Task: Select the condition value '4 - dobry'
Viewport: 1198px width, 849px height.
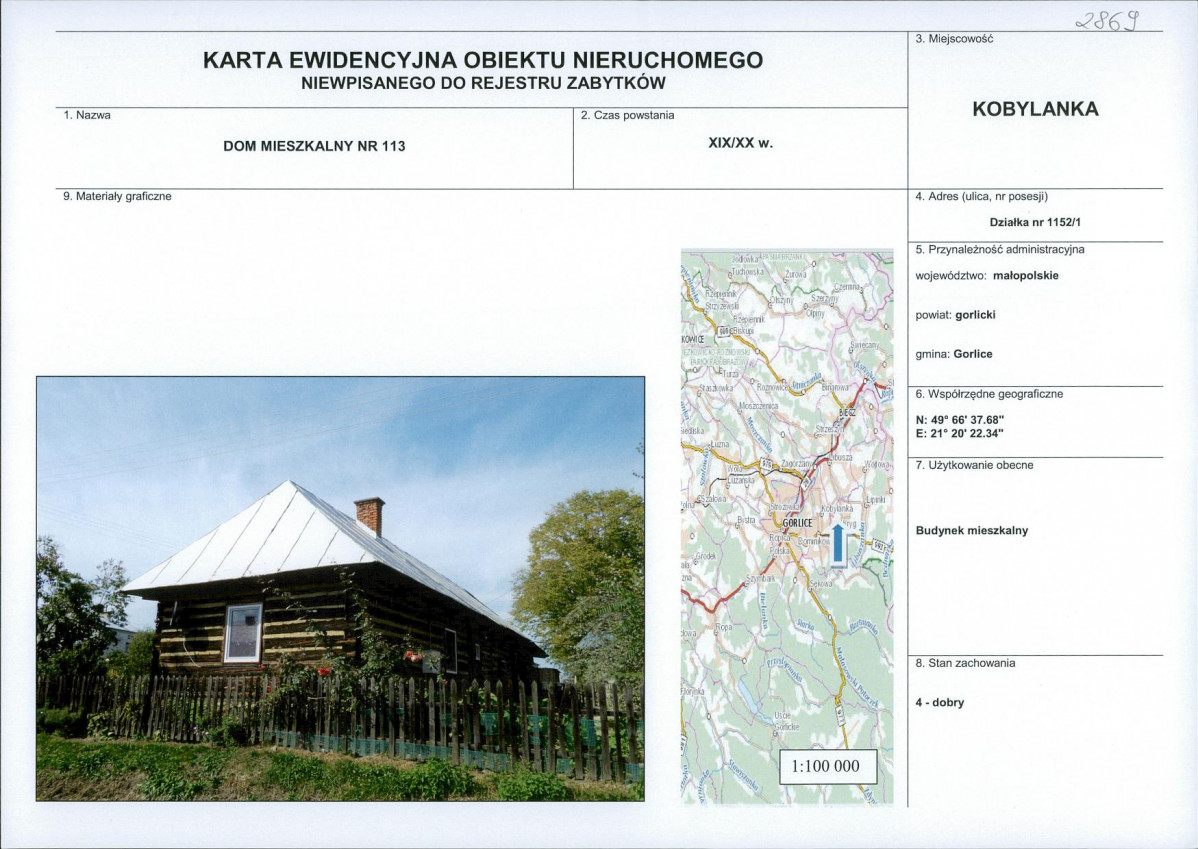Action: coord(940,703)
